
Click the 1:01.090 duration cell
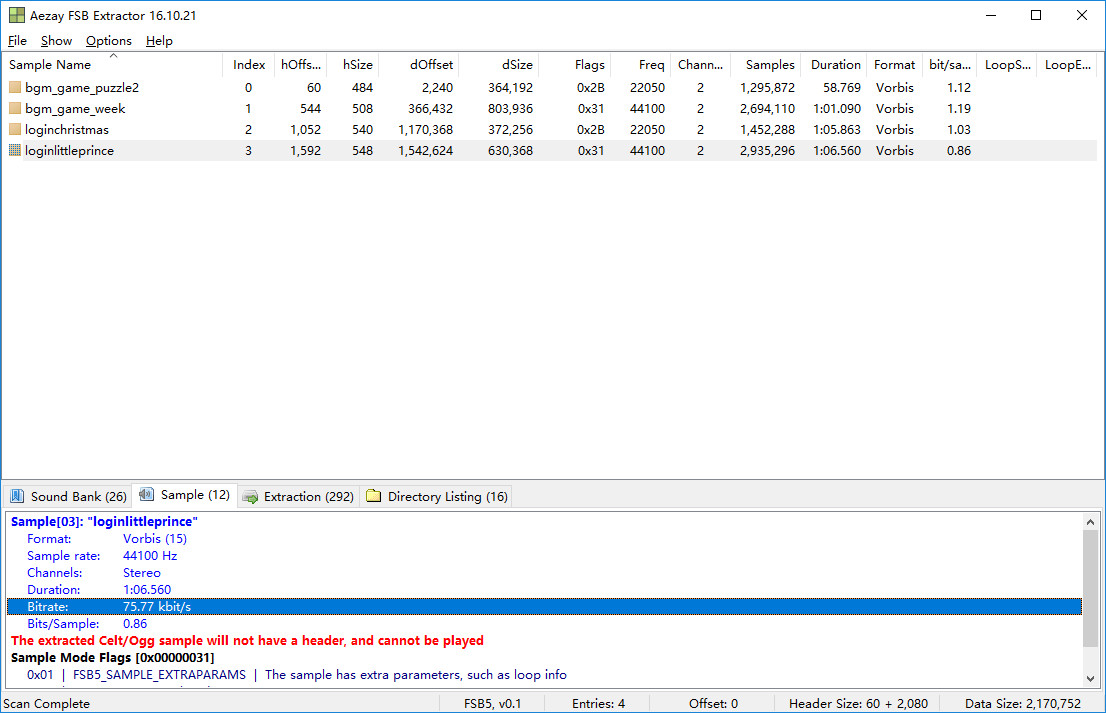click(x=837, y=109)
